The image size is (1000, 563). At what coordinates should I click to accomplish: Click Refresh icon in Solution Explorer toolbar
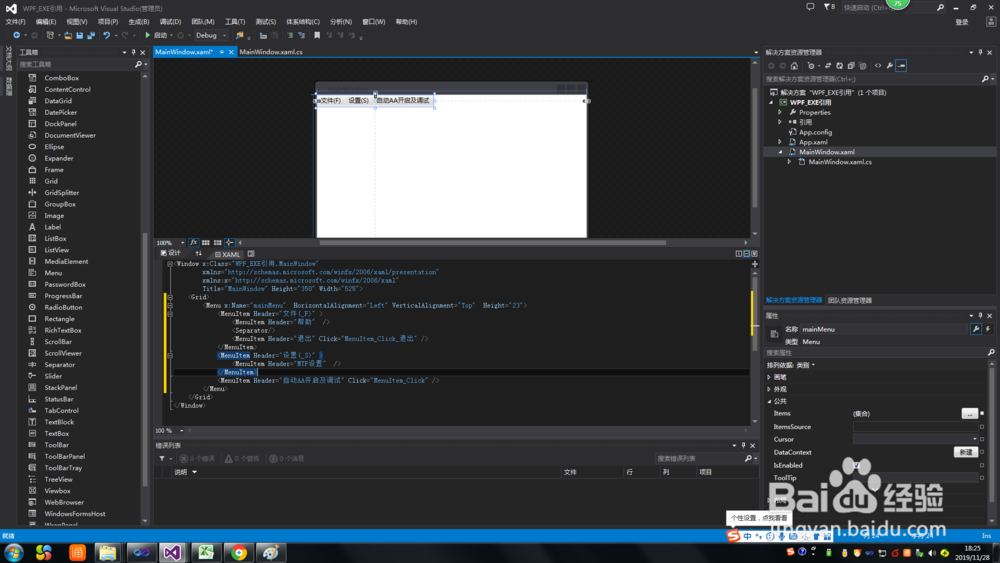[839, 66]
